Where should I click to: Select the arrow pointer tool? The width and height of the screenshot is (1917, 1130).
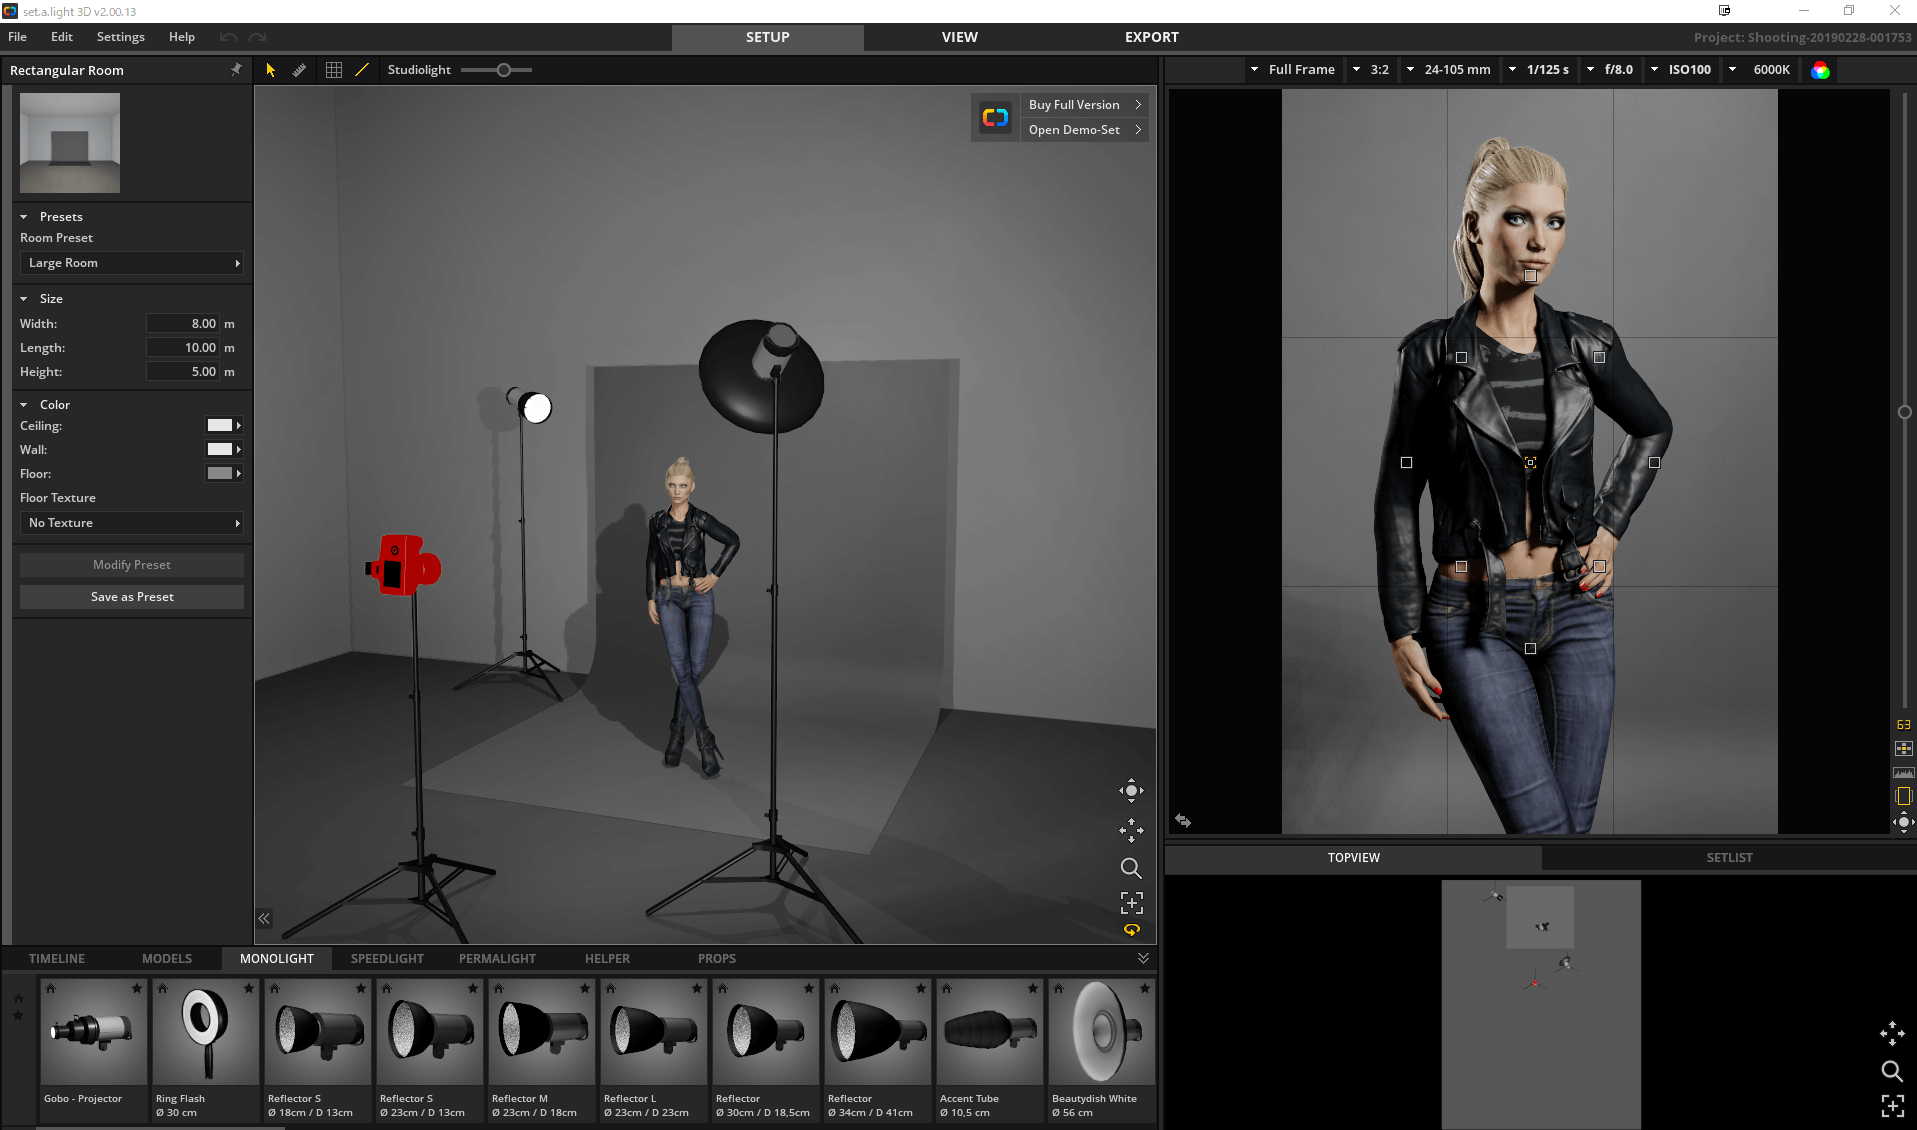(x=270, y=70)
